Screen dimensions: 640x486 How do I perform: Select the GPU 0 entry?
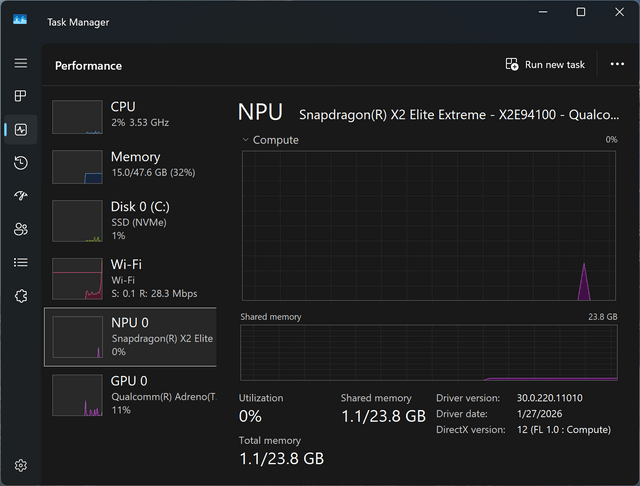(130, 395)
